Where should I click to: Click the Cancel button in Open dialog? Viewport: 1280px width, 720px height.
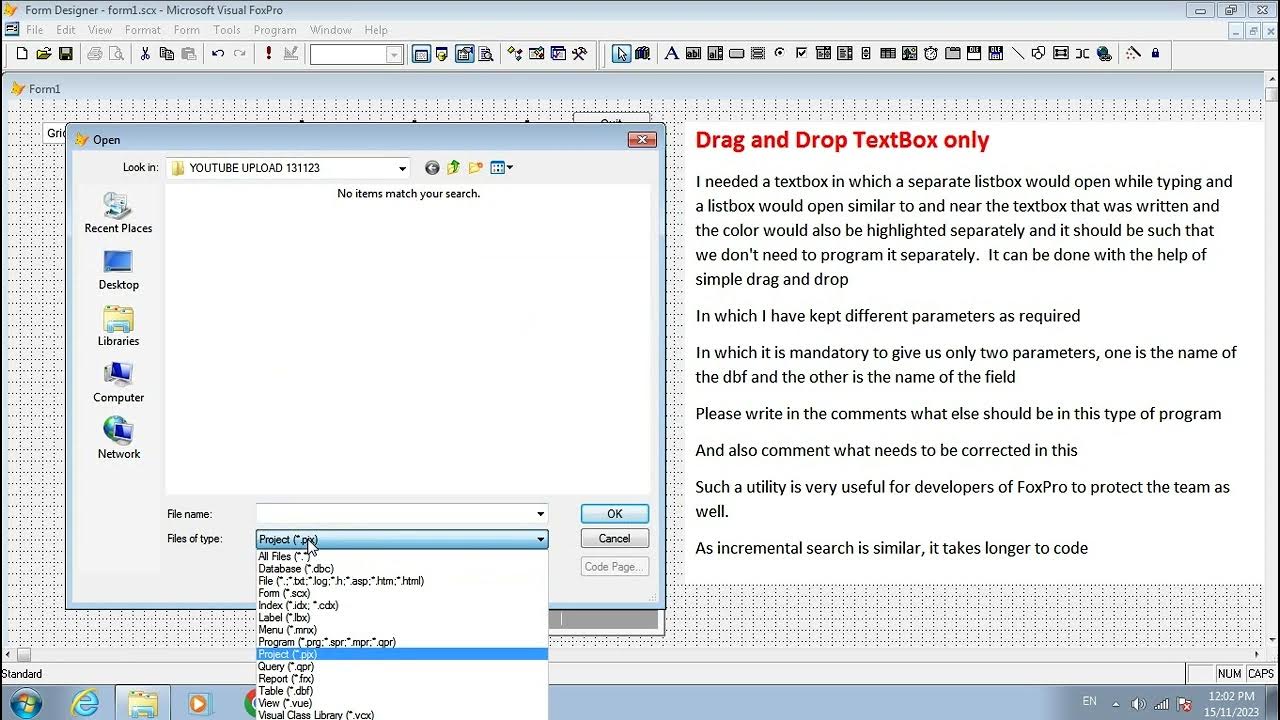coord(614,538)
